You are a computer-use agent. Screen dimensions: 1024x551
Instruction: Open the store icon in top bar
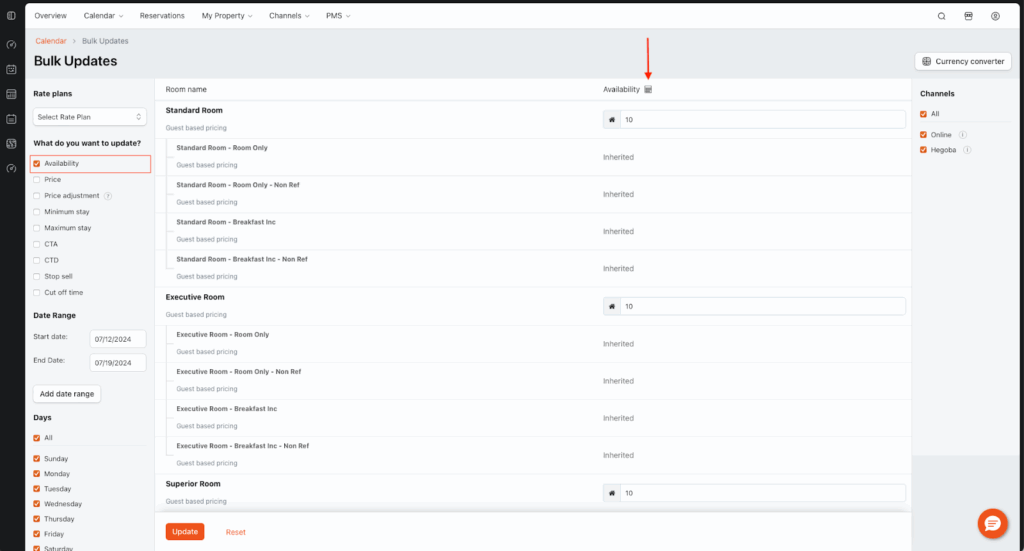tap(968, 16)
